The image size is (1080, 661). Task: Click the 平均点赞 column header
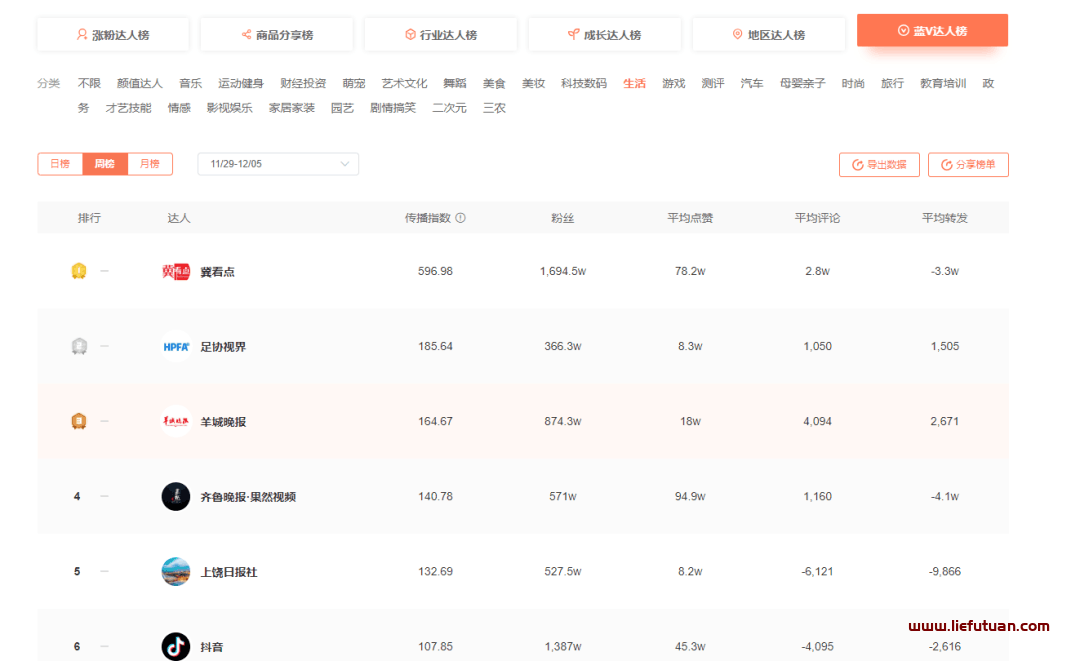point(690,218)
